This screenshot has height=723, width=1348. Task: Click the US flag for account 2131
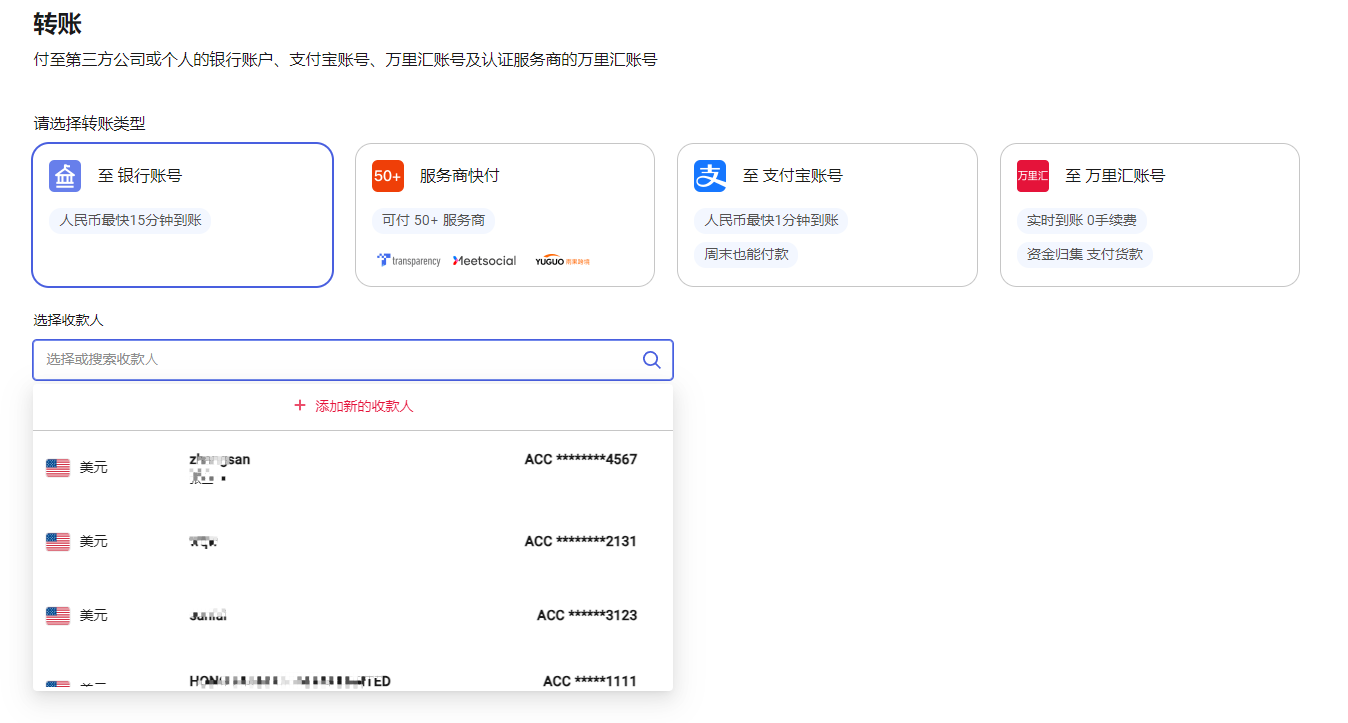[58, 541]
